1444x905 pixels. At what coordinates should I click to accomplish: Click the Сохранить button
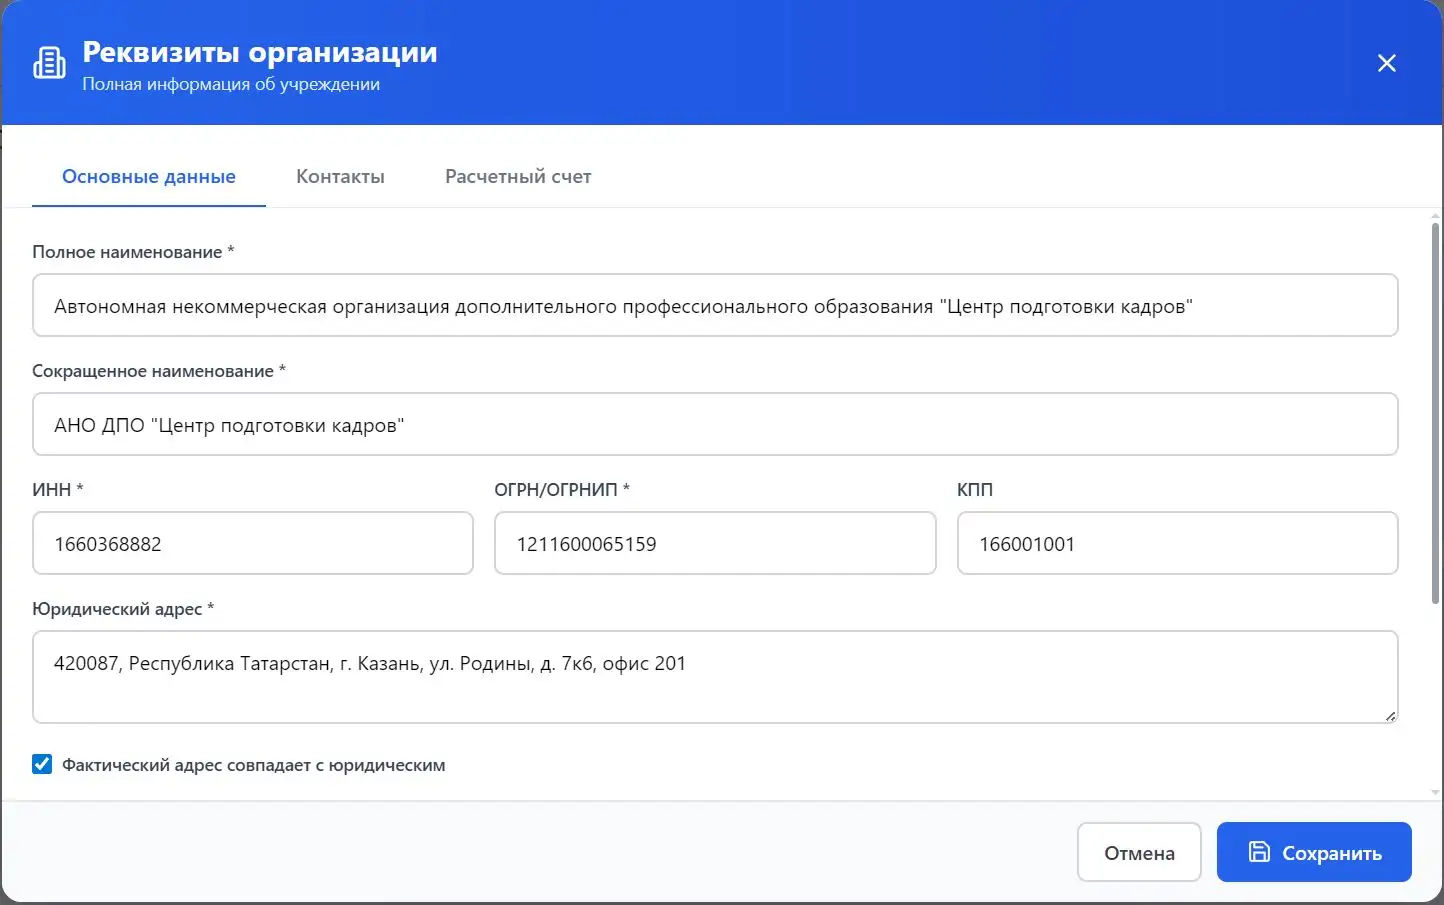pos(1314,852)
